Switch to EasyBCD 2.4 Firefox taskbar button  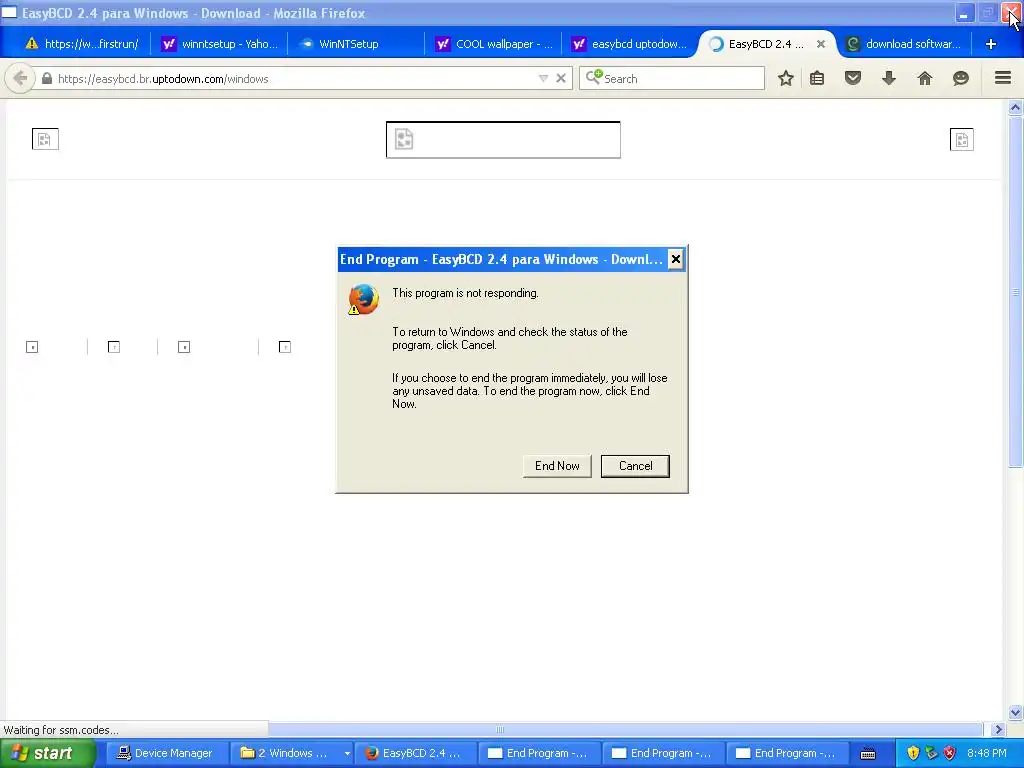click(415, 753)
